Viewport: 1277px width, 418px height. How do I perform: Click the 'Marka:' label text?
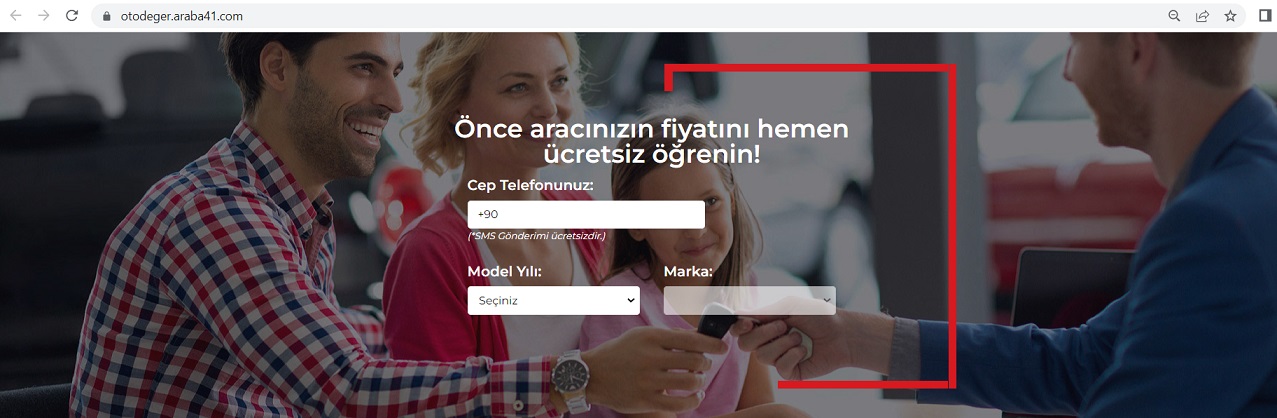coord(688,272)
